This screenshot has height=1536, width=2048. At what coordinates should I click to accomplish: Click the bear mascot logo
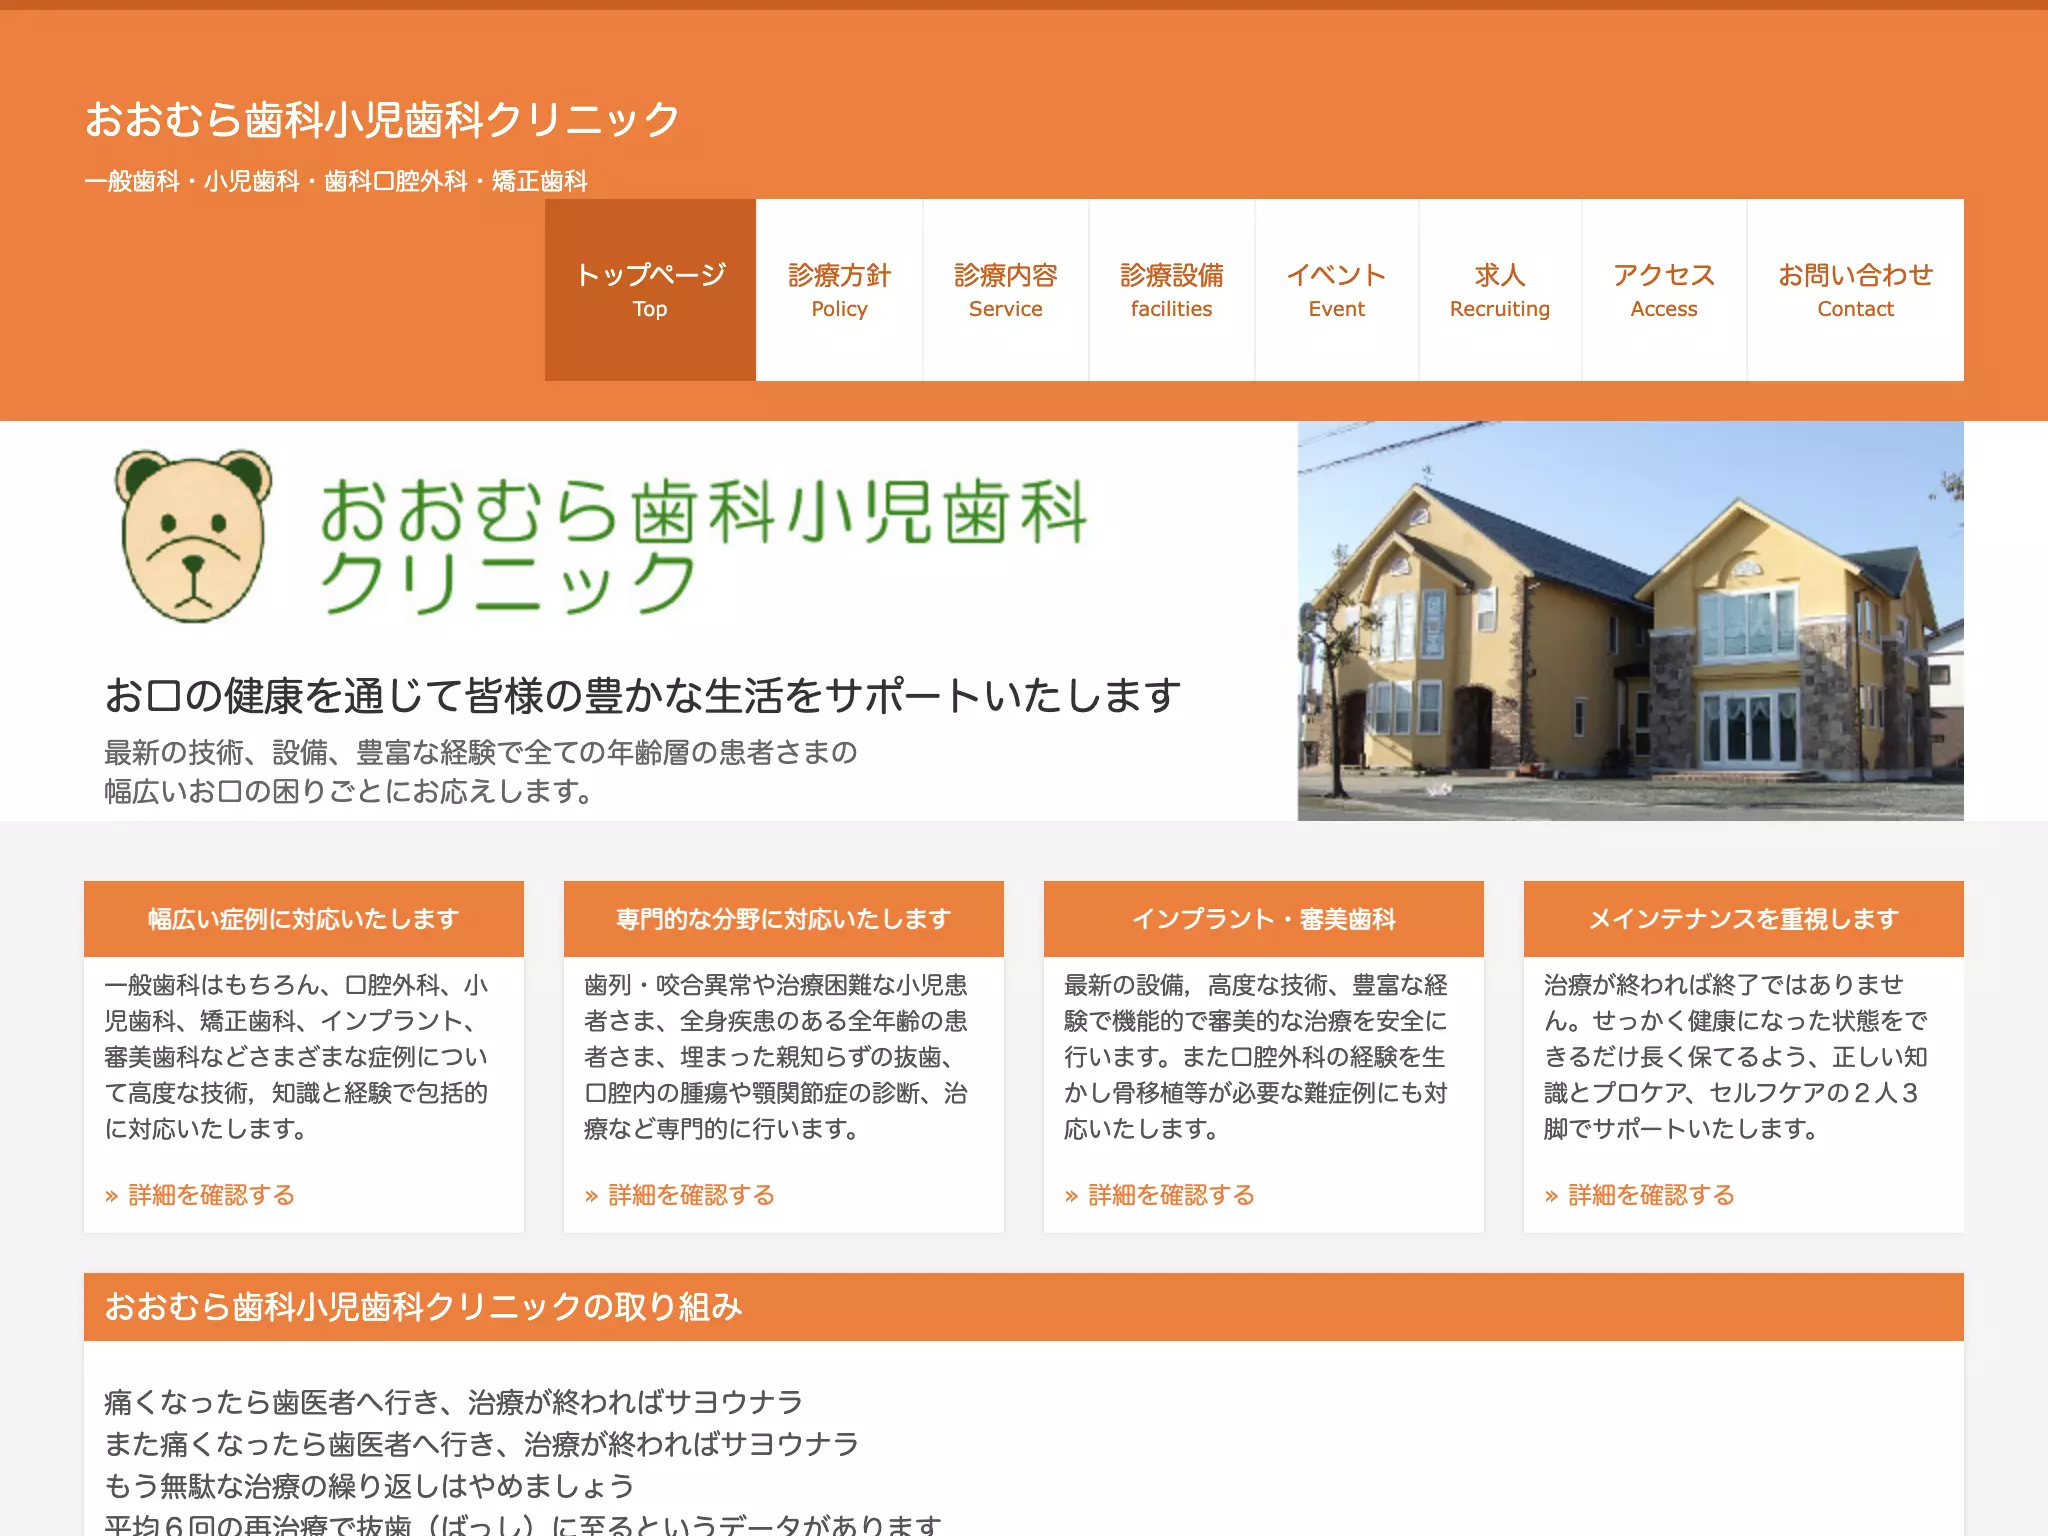point(193,535)
